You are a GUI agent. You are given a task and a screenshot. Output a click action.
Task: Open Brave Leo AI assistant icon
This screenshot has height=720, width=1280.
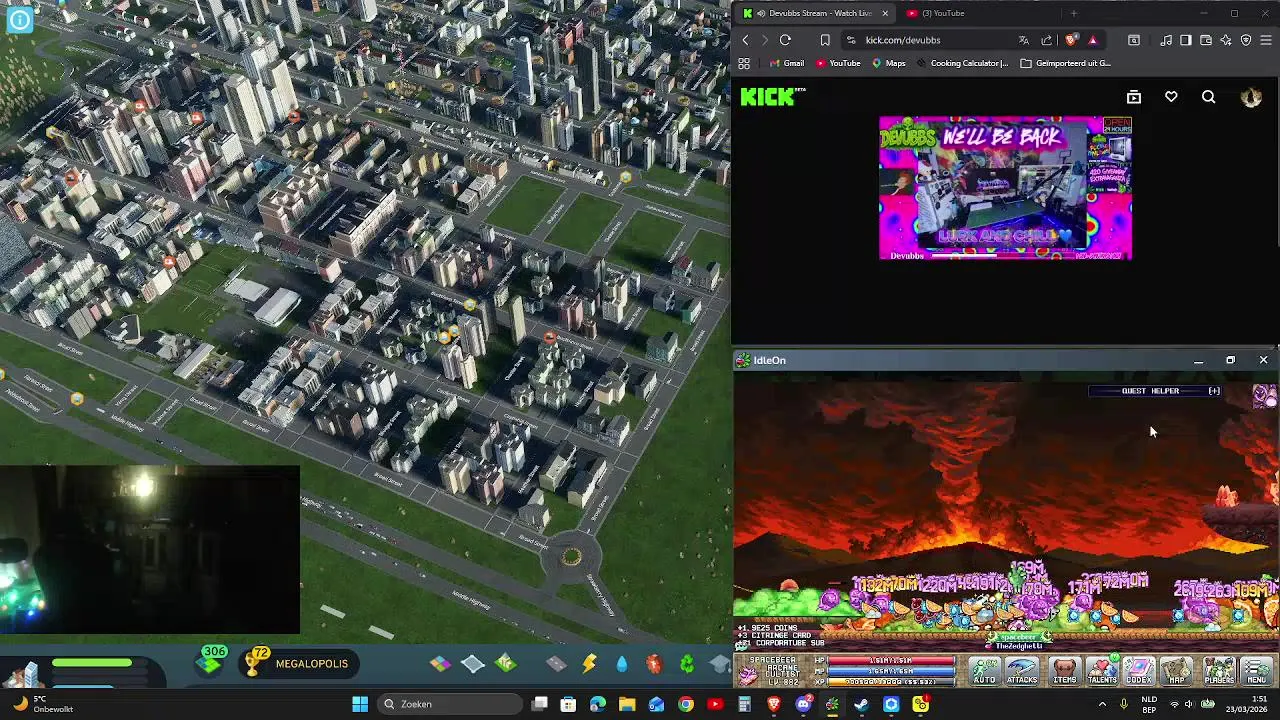coord(1226,40)
